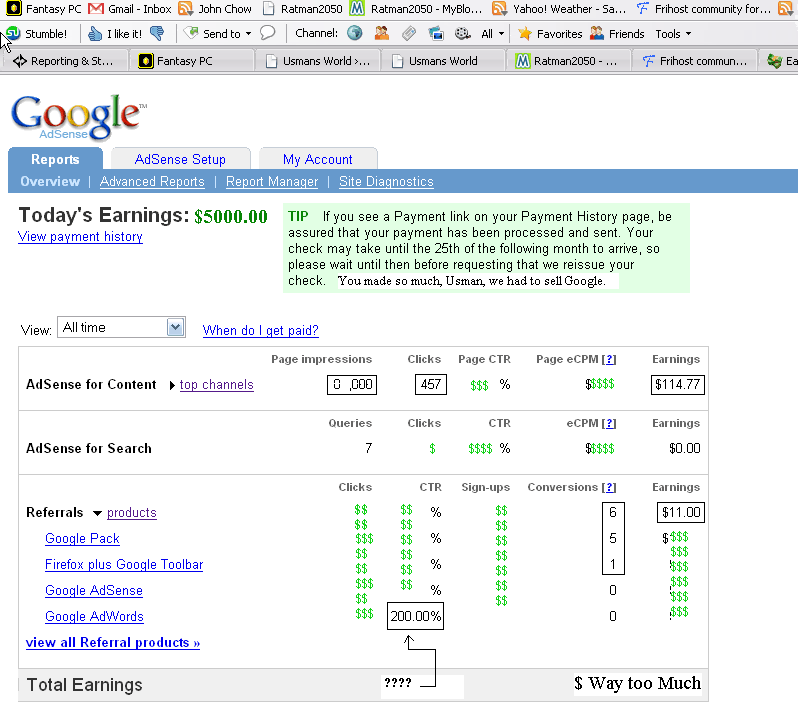The height and width of the screenshot is (711, 798).
Task: Click the 457 clicks value
Action: 431,384
